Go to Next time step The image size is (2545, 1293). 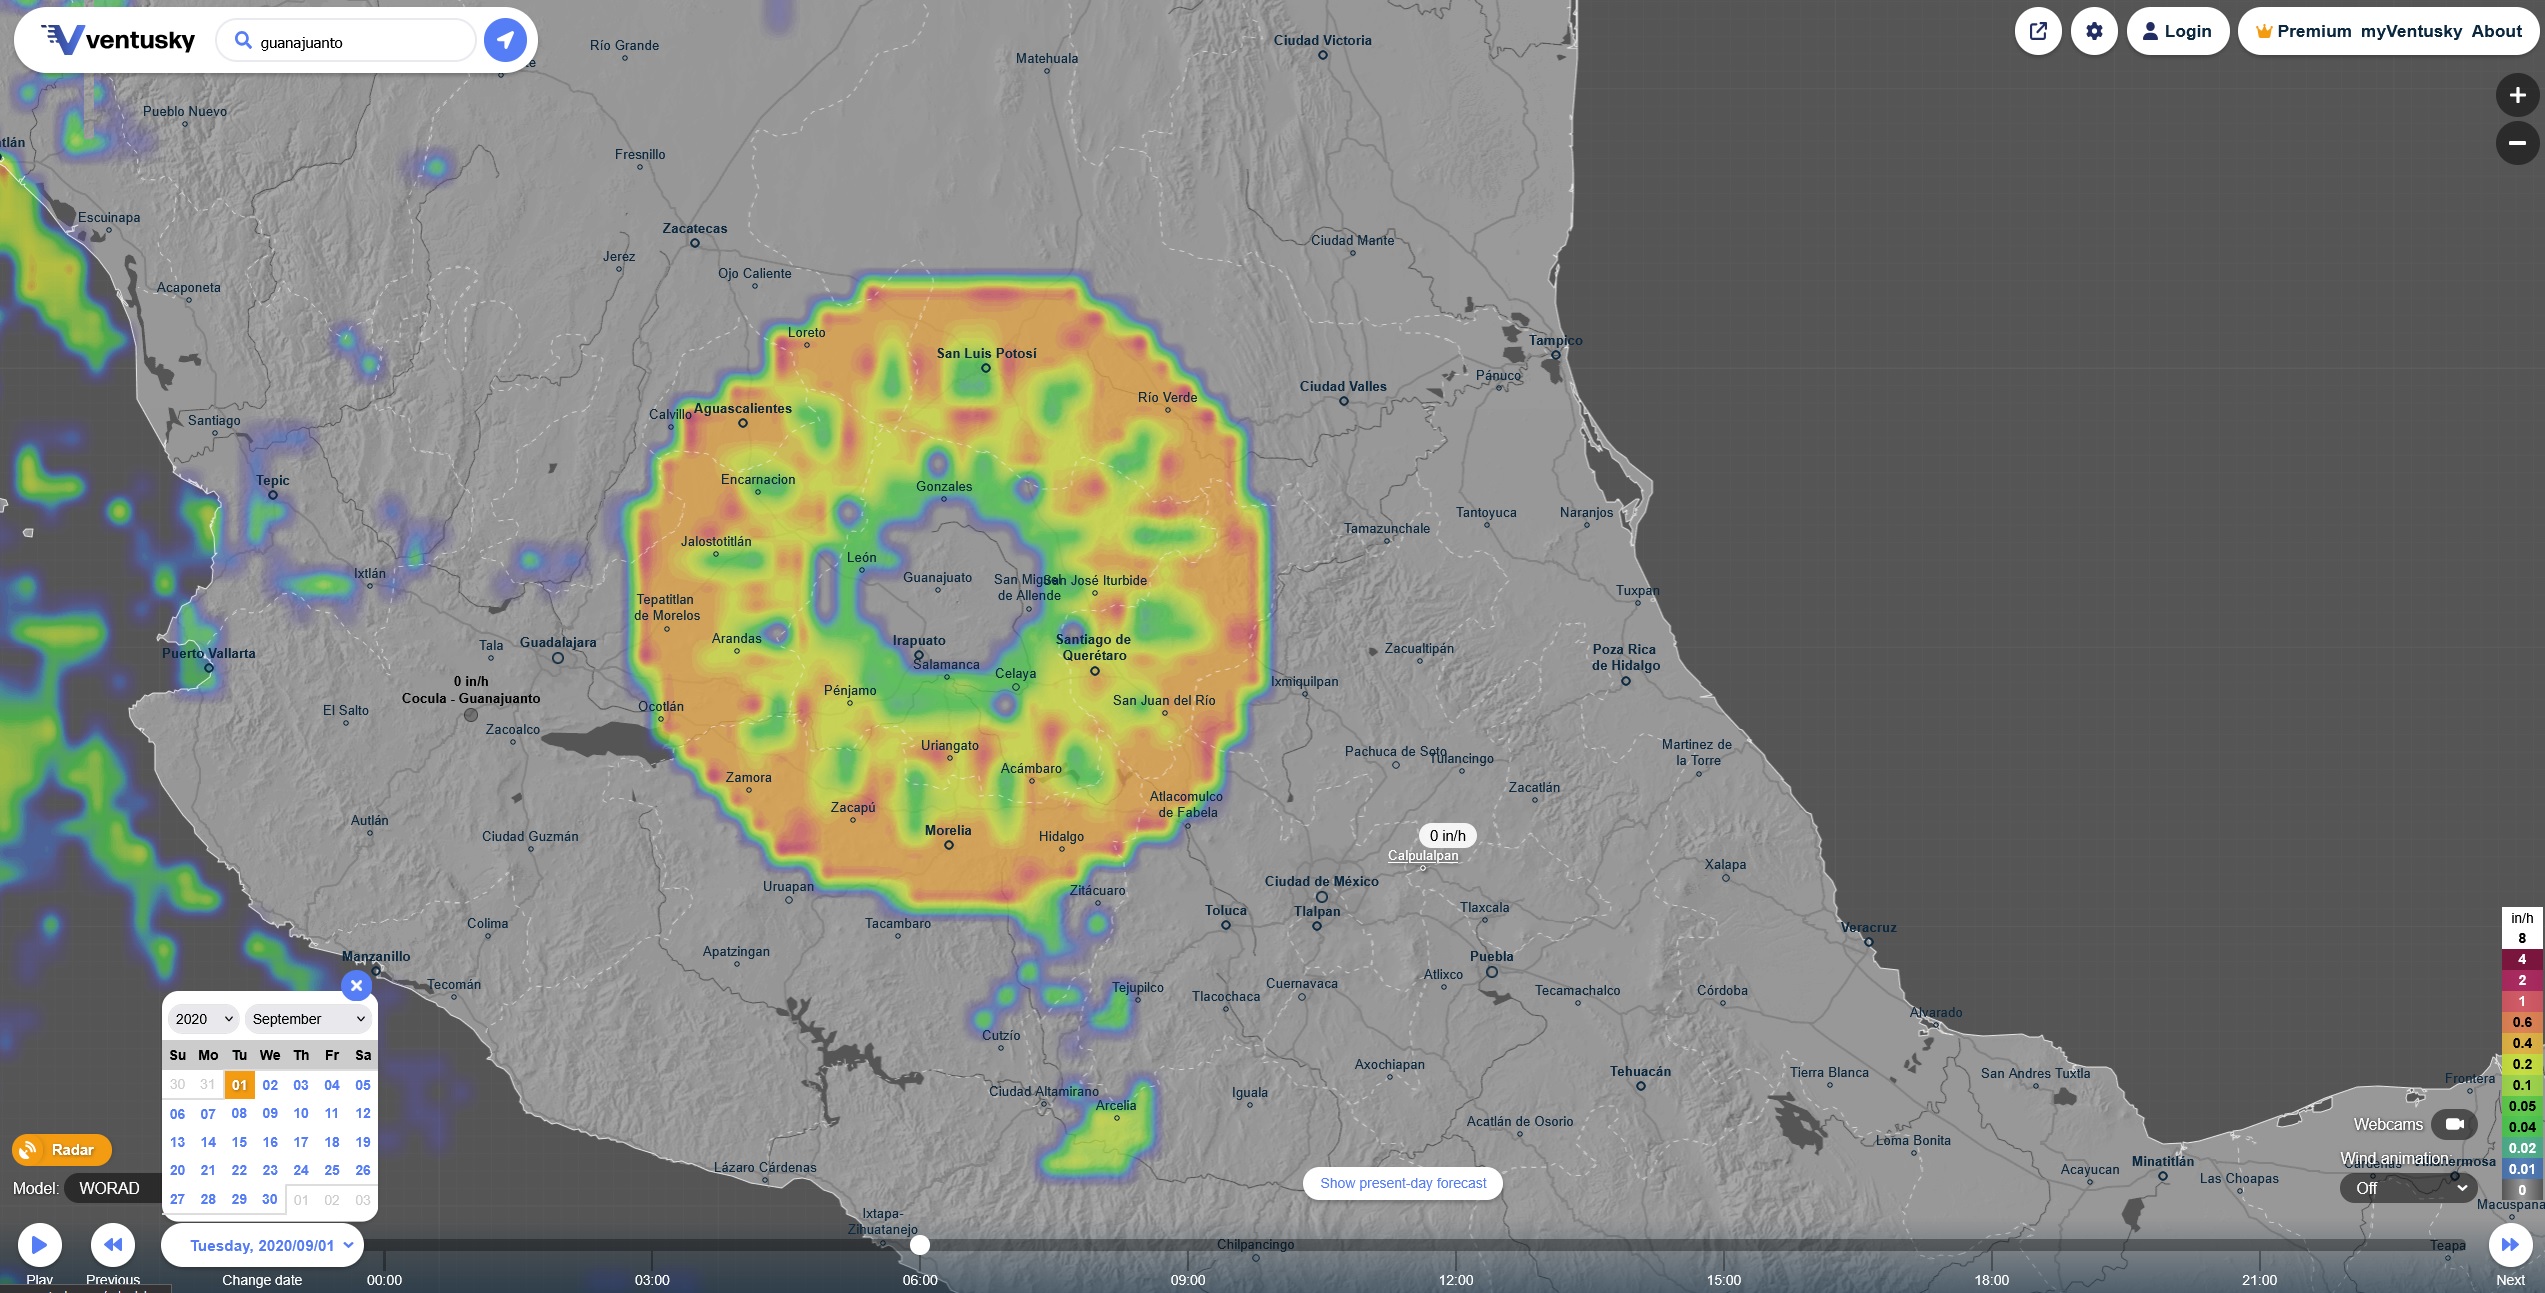pyautogui.click(x=2510, y=1245)
